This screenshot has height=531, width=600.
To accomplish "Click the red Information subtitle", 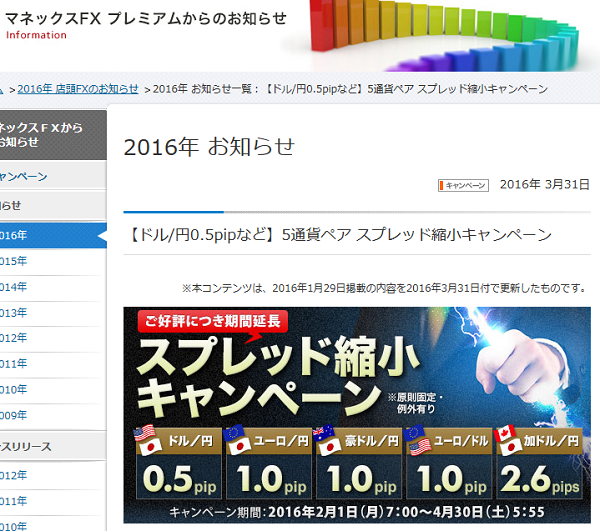I will 36,35.
